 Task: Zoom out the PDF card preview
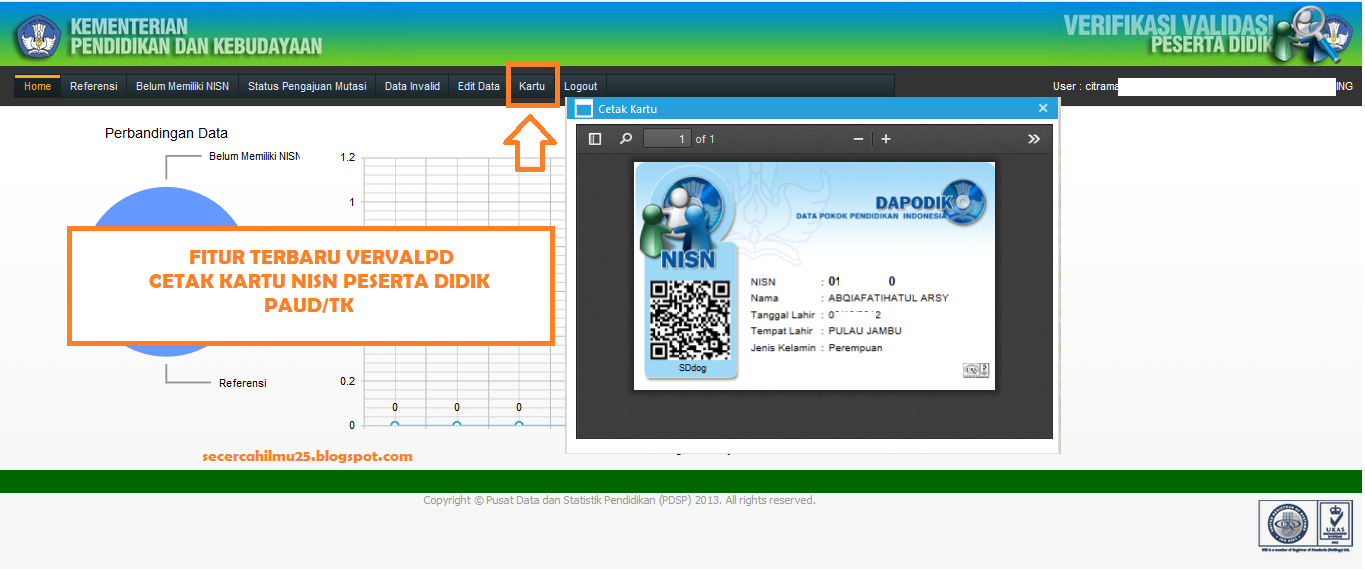click(x=858, y=139)
